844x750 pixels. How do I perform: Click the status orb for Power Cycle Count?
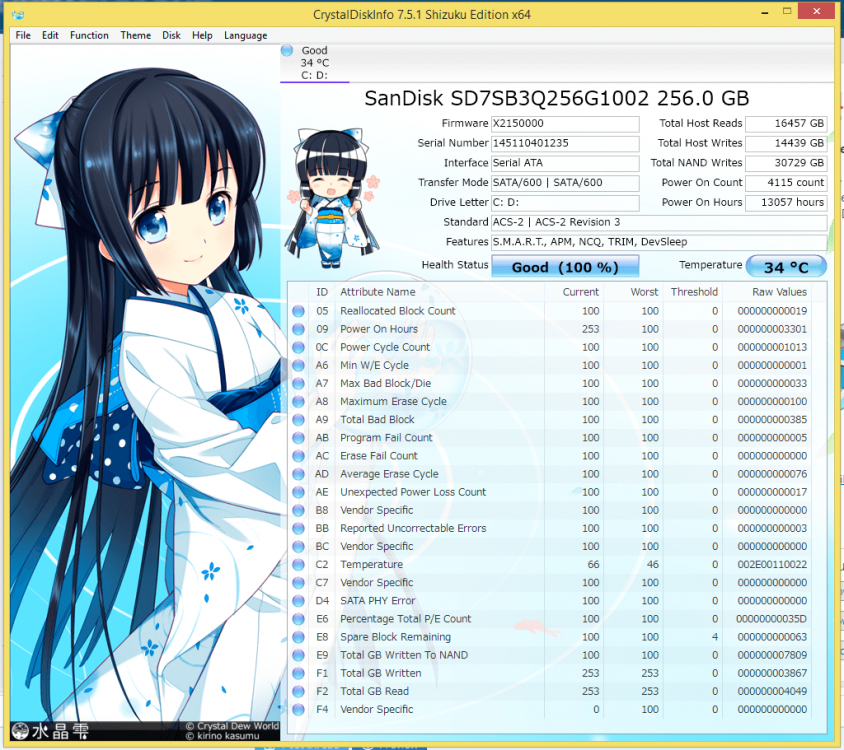[298, 347]
